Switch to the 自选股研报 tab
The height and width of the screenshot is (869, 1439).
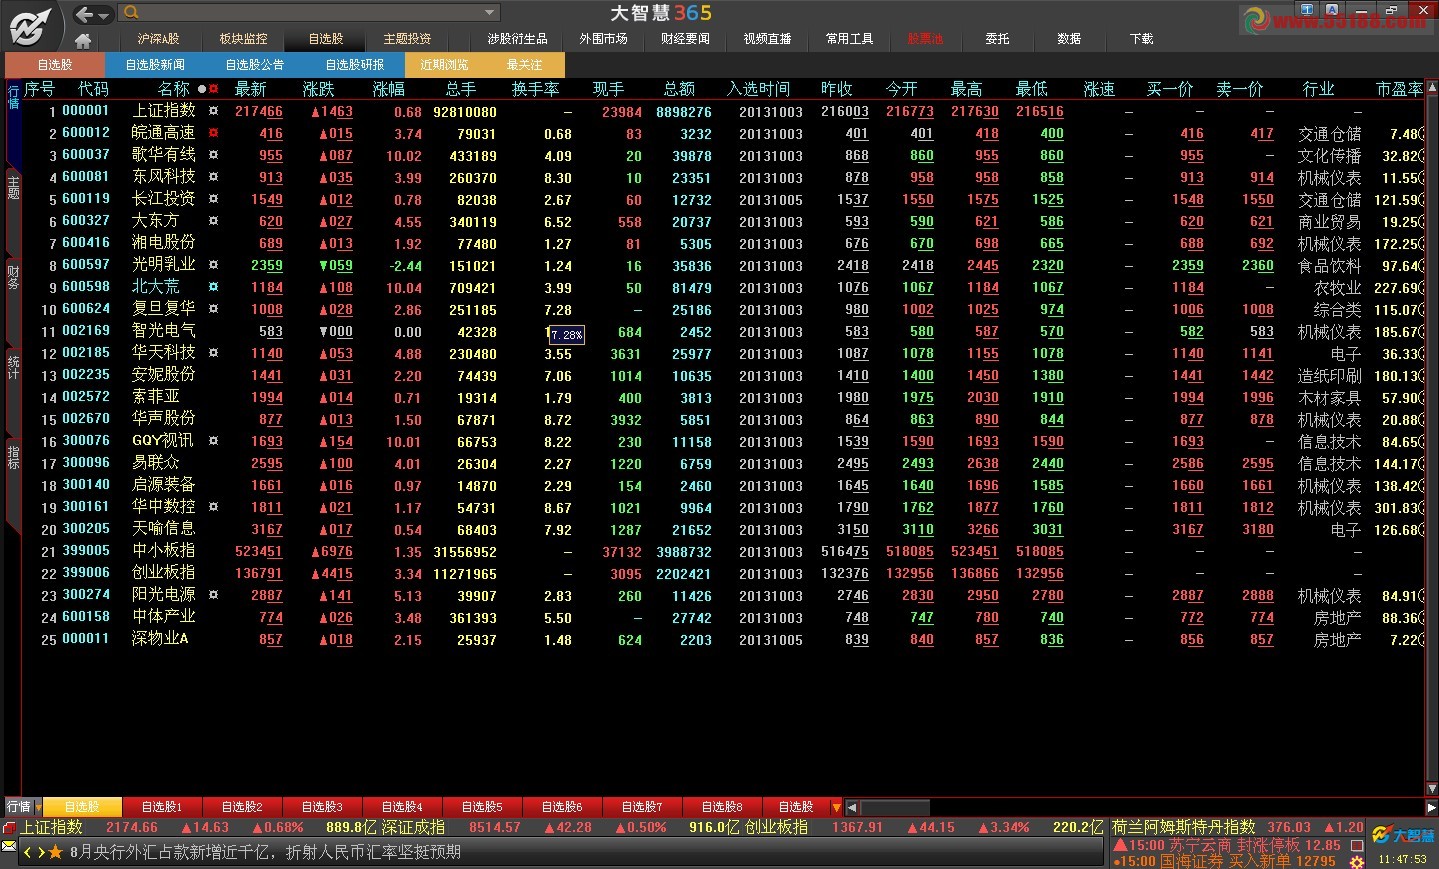tap(355, 65)
